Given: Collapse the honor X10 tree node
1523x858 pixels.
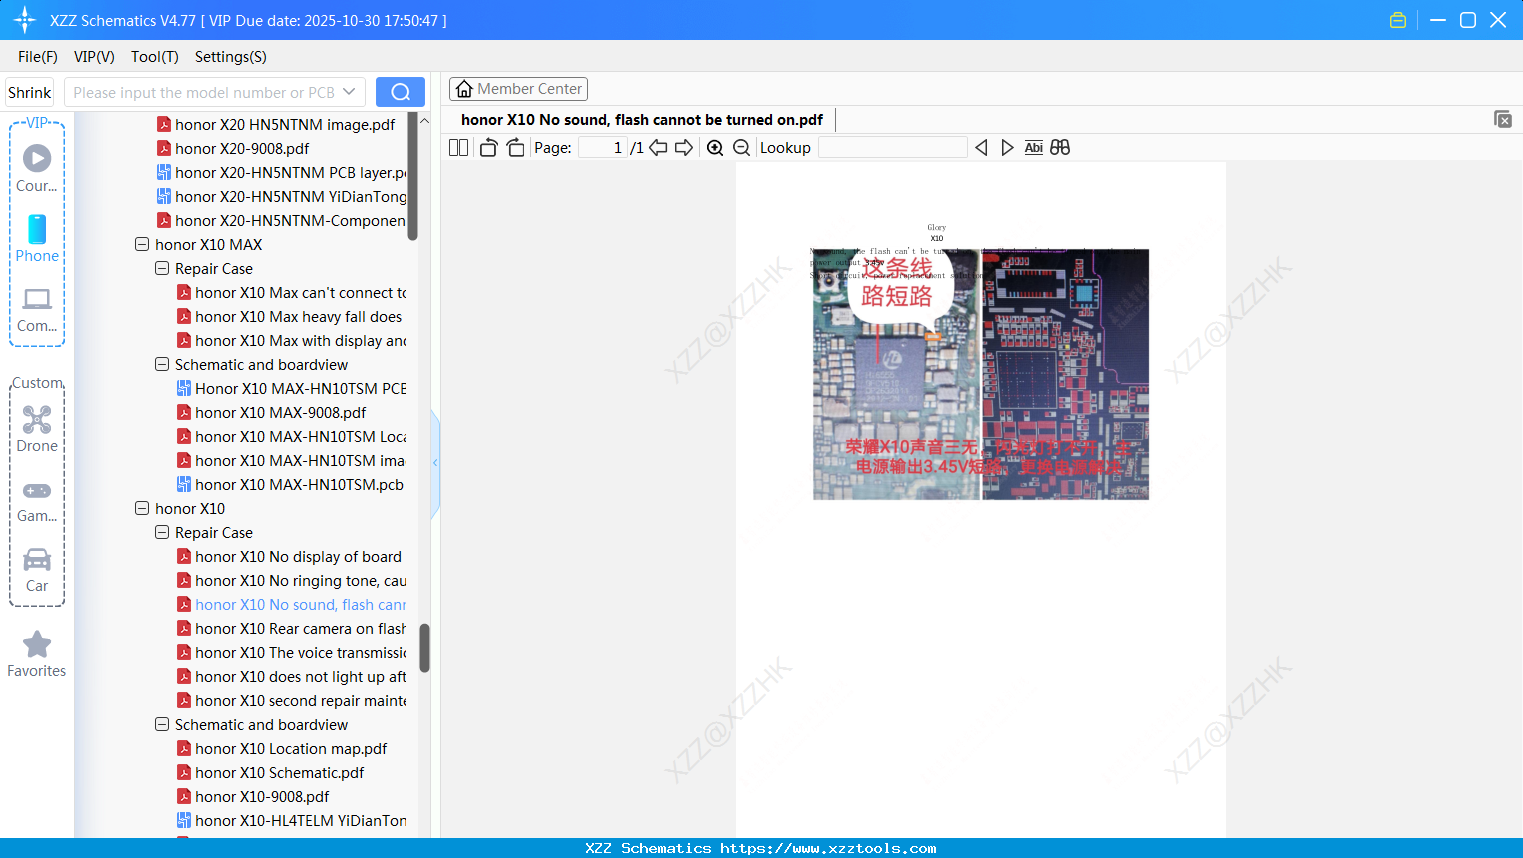Looking at the screenshot, I should tap(142, 508).
